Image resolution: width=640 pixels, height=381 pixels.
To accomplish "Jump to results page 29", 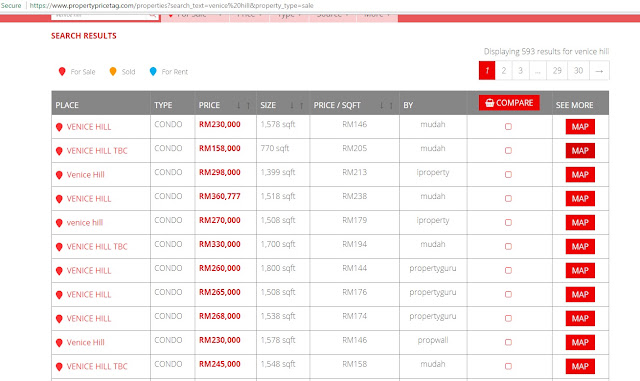I will click(x=557, y=71).
